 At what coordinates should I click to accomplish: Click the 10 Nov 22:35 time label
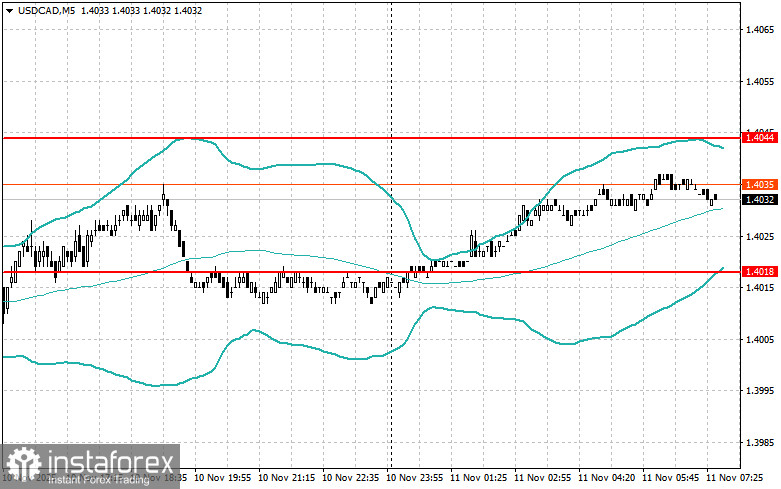[x=350, y=478]
